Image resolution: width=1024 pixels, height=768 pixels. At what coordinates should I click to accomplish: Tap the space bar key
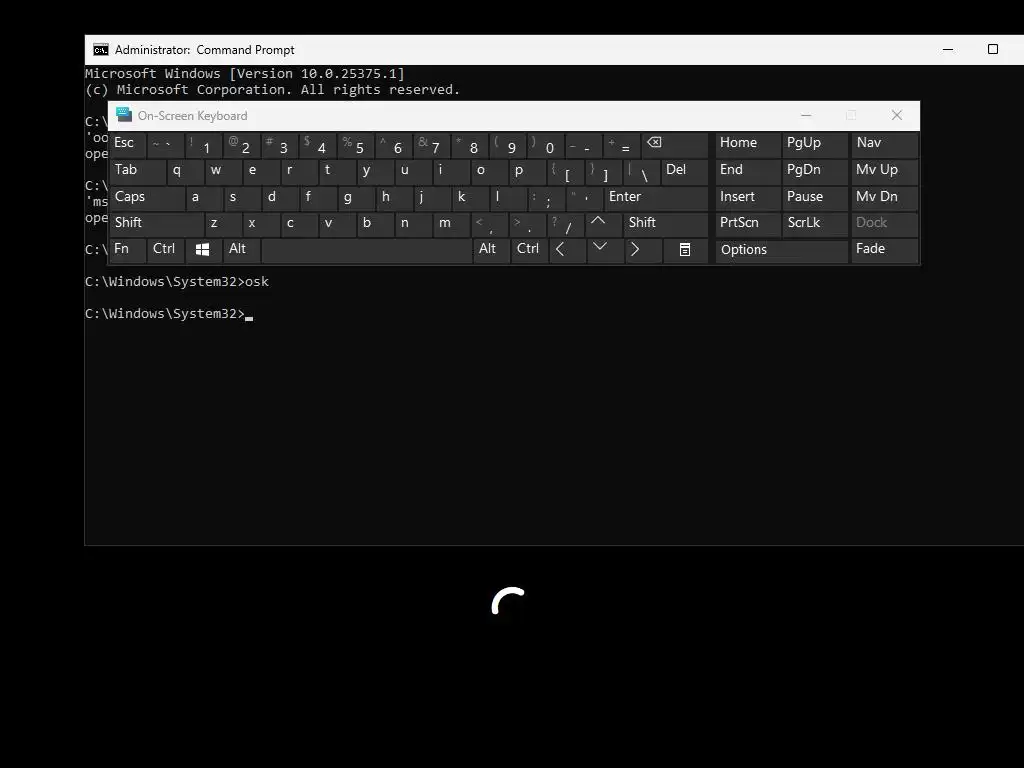point(366,250)
